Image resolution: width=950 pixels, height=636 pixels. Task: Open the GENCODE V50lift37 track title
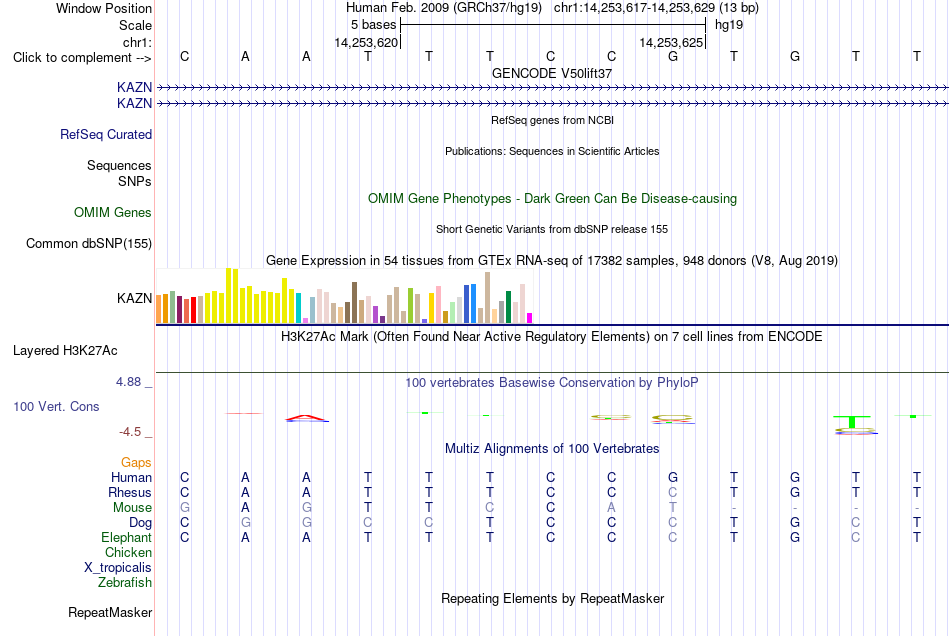click(x=552, y=73)
